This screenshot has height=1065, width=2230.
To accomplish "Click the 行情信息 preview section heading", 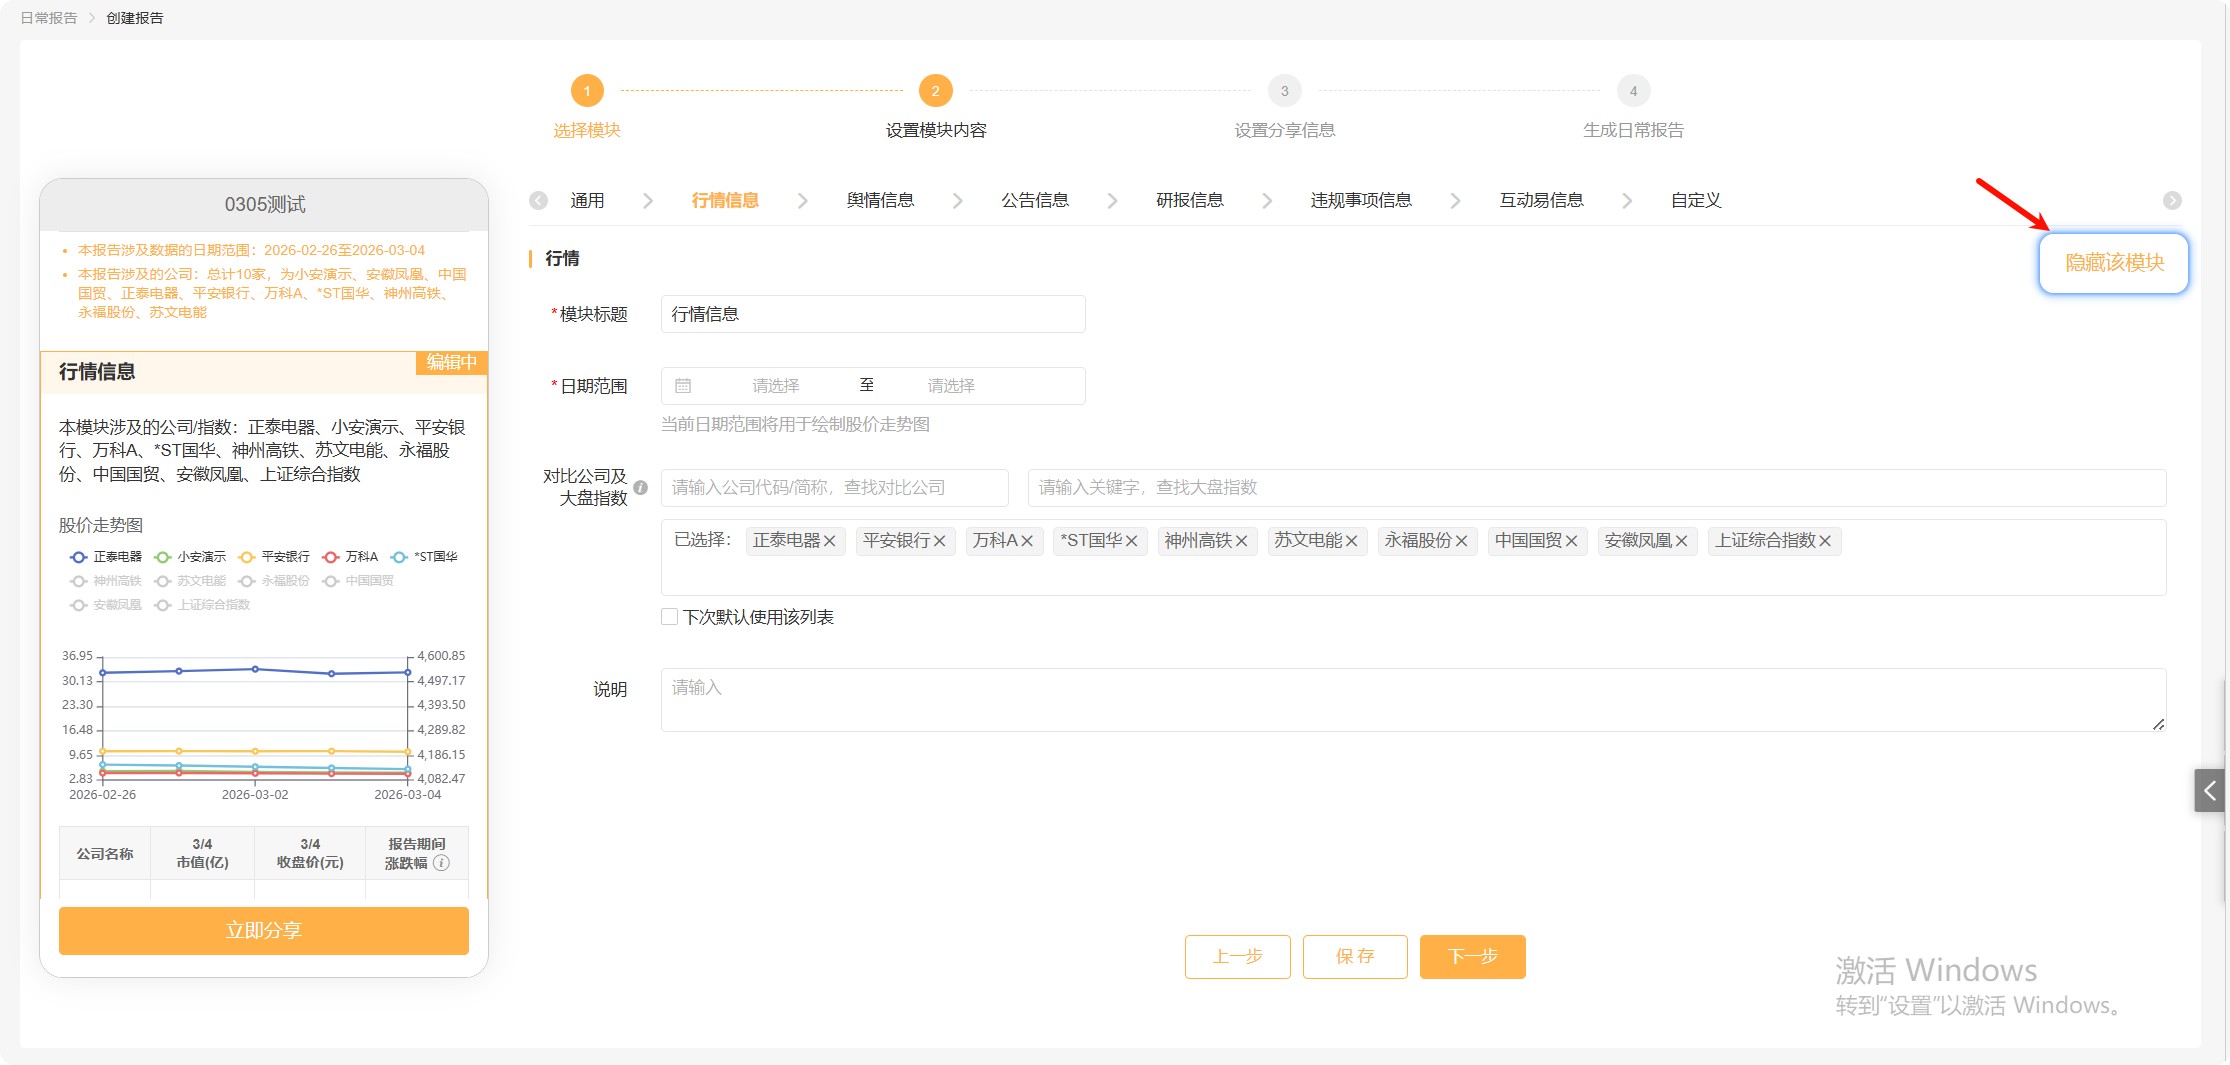I will (x=97, y=372).
